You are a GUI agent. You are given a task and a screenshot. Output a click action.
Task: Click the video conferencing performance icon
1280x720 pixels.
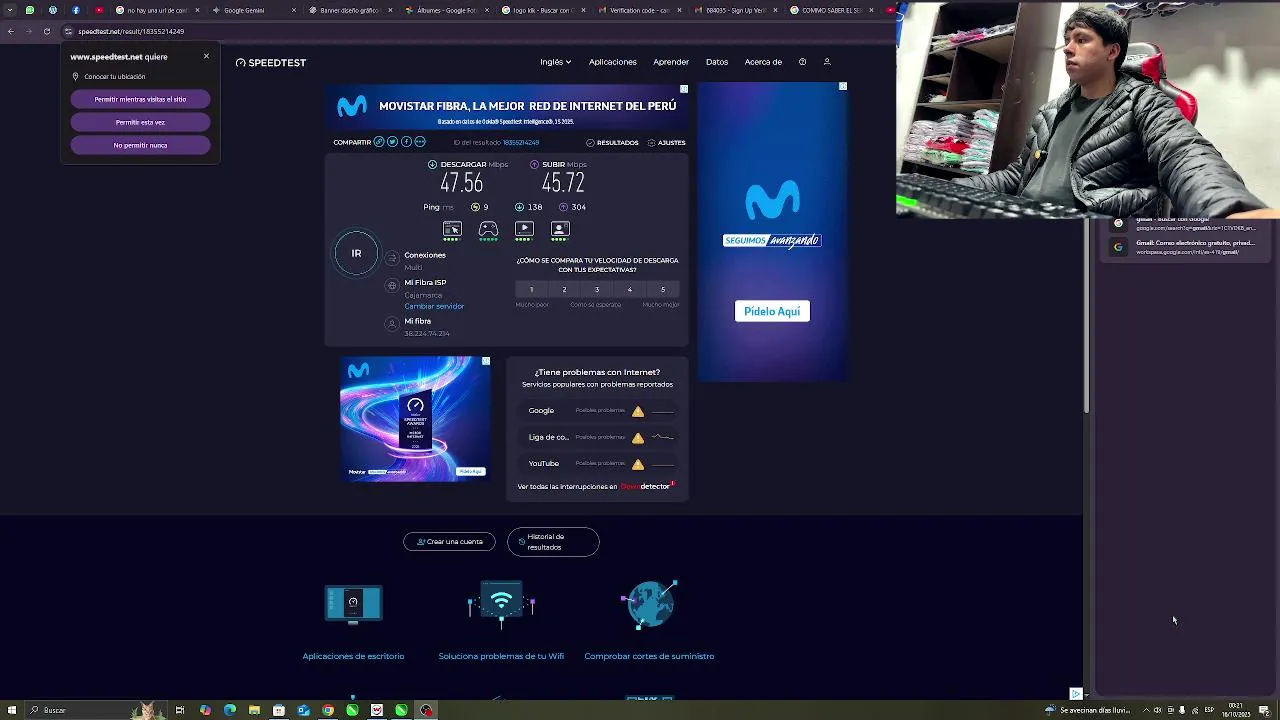(x=560, y=230)
